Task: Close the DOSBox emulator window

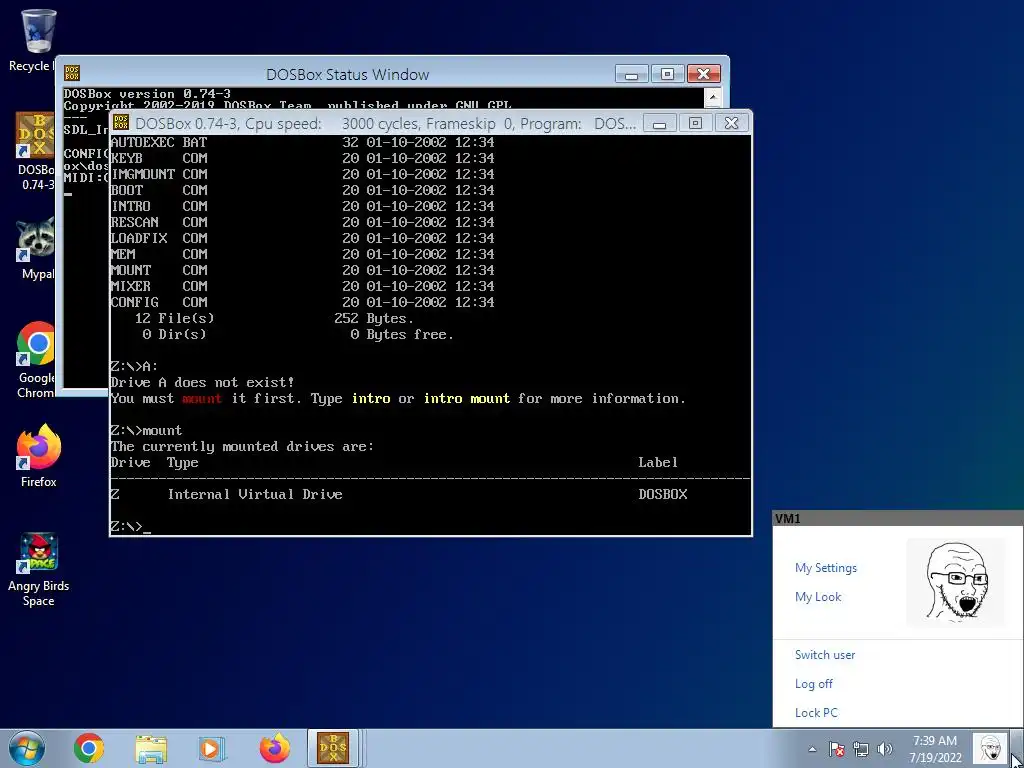Action: pos(731,123)
